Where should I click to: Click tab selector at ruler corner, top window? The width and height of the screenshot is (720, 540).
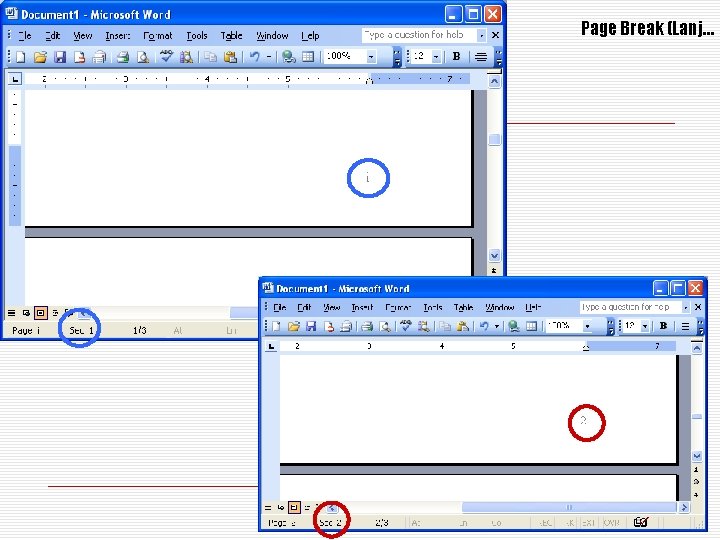[15, 79]
